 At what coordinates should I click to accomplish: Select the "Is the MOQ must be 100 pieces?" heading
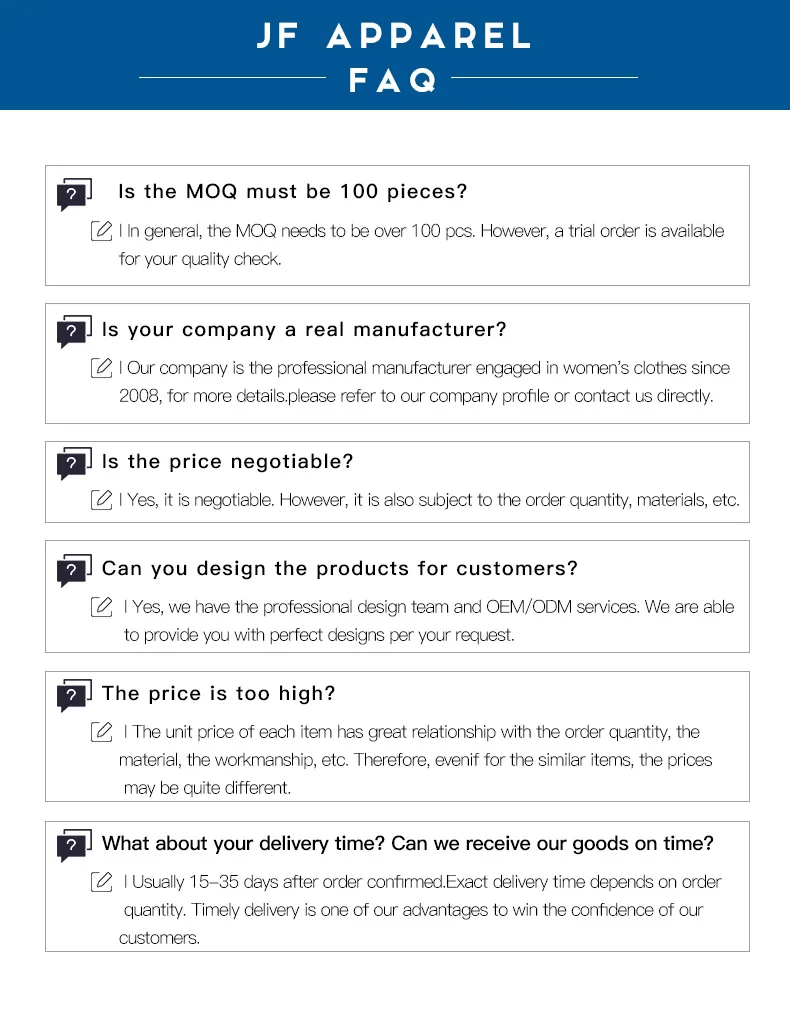click(x=292, y=191)
